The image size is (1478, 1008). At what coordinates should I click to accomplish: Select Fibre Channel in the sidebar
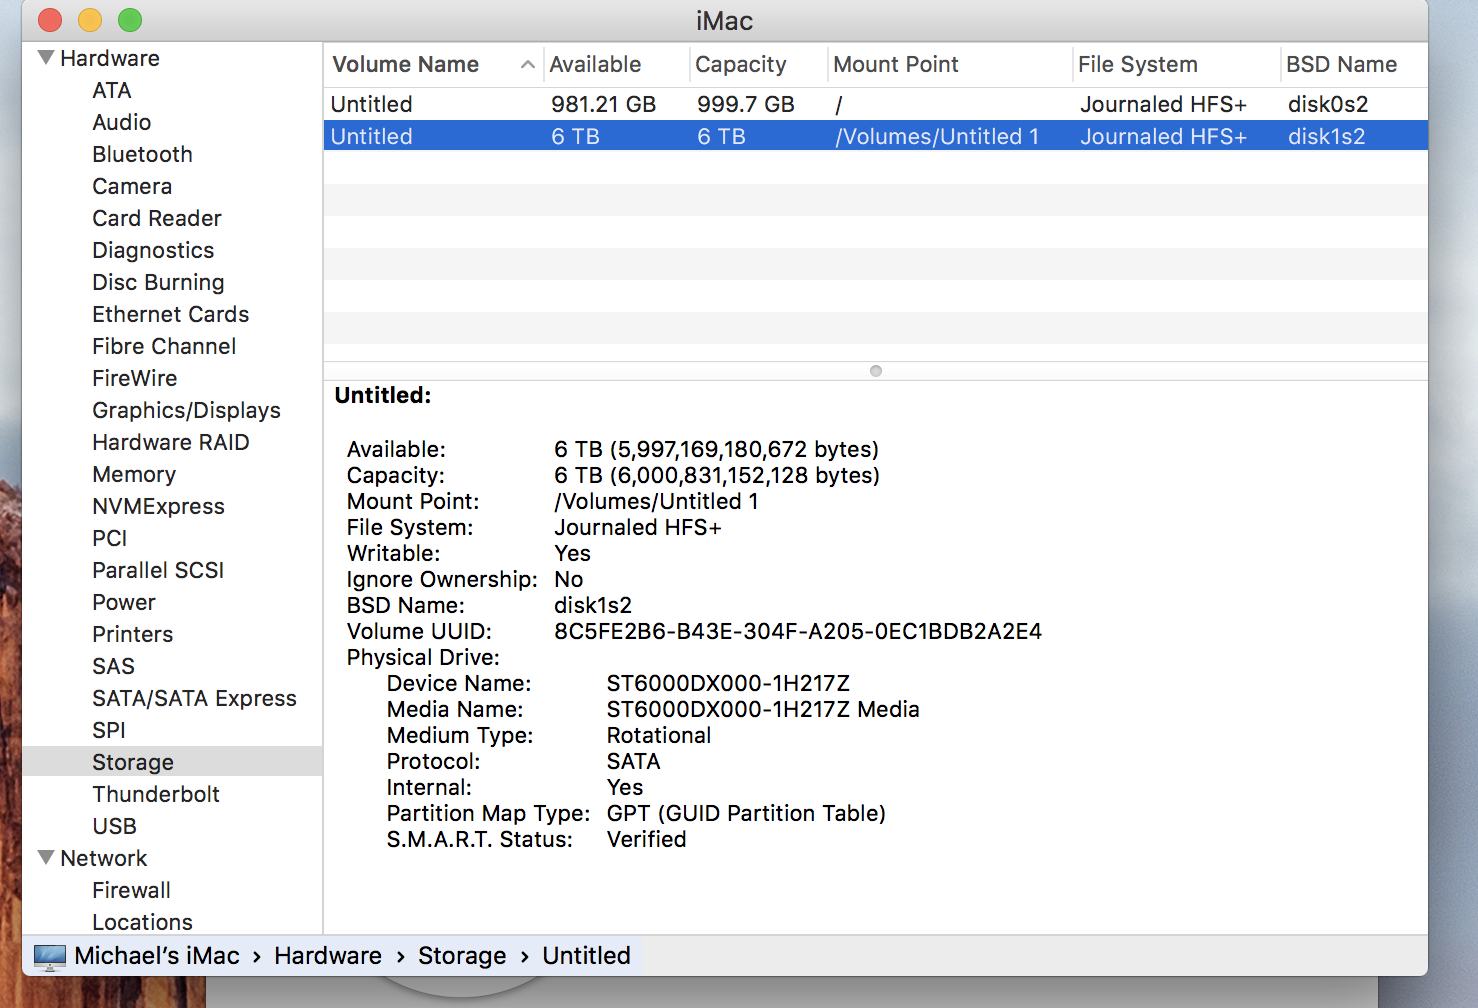tap(164, 346)
